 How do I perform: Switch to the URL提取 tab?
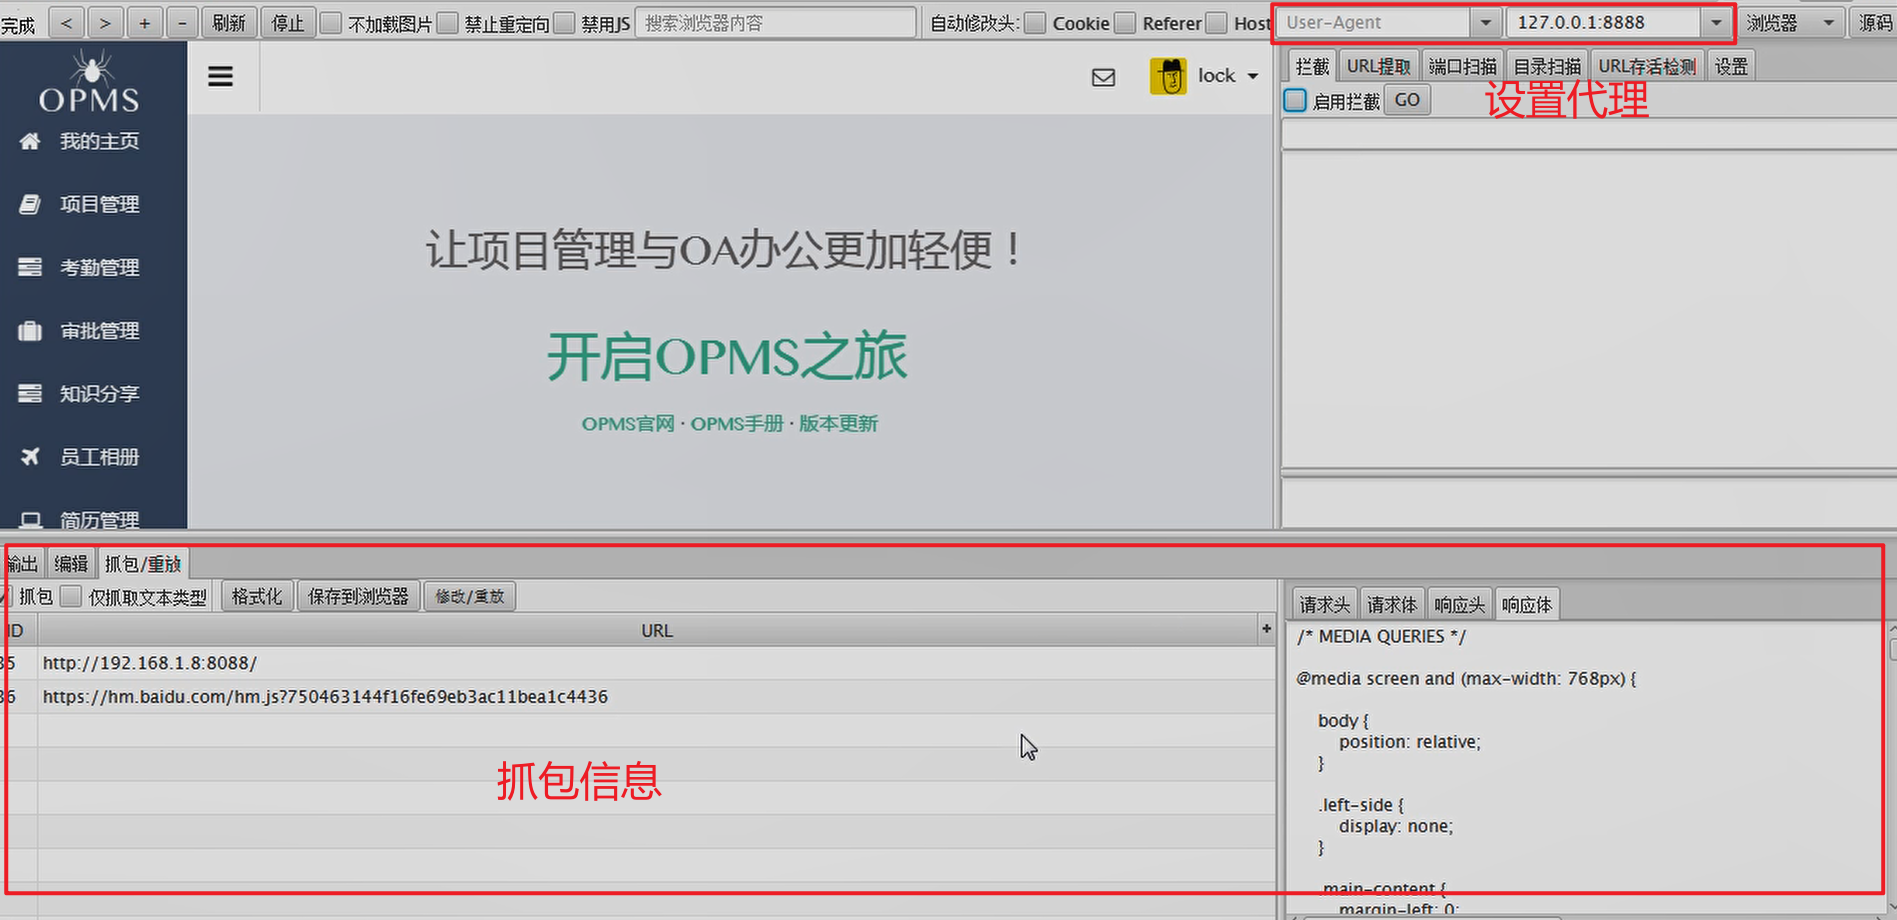(1378, 66)
